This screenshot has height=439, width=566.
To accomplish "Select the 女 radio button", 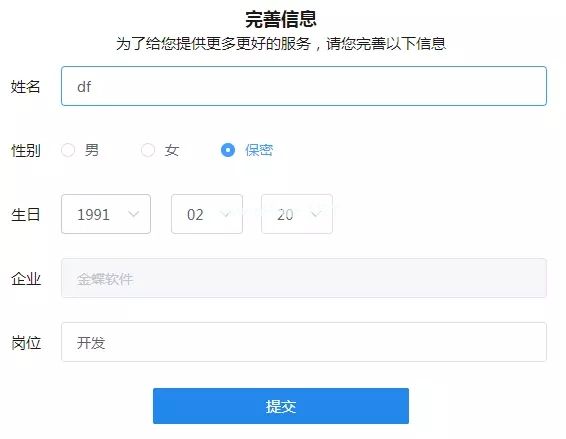I will coord(148,150).
